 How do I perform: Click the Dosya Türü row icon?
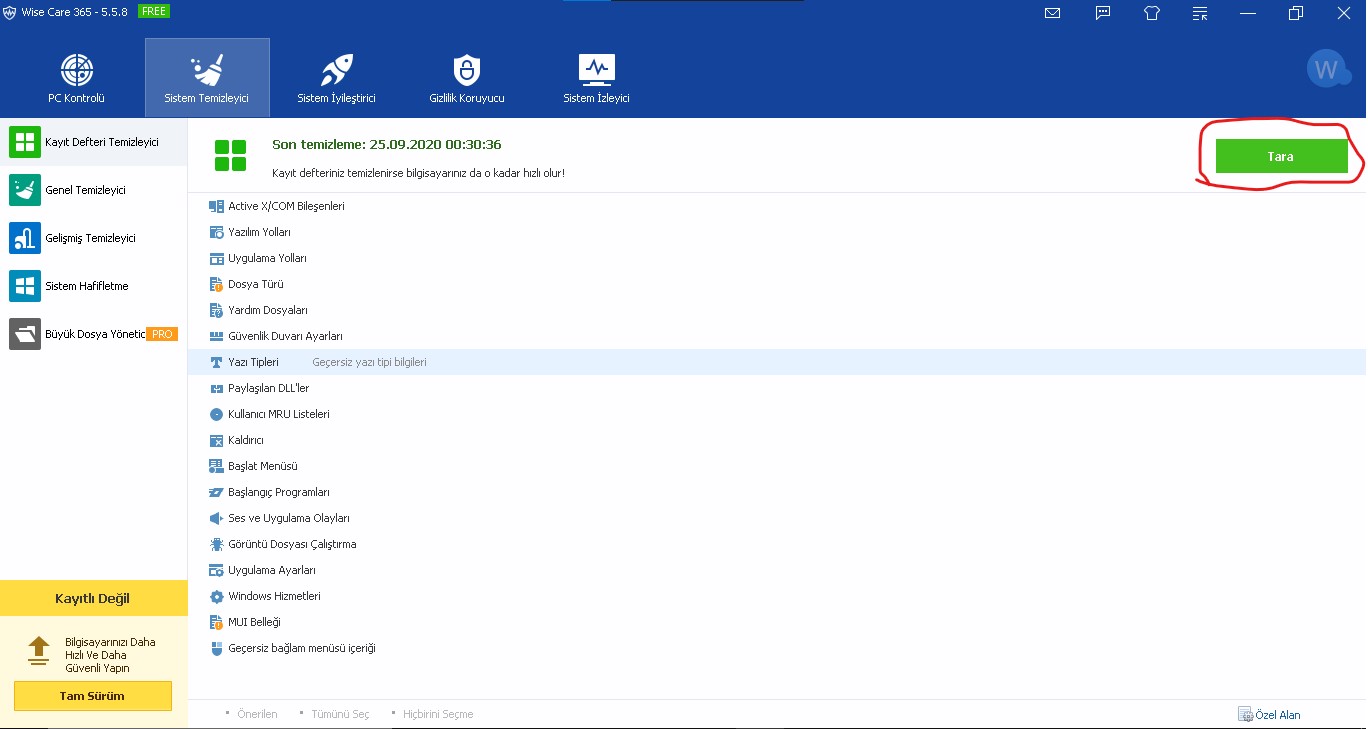pos(216,284)
